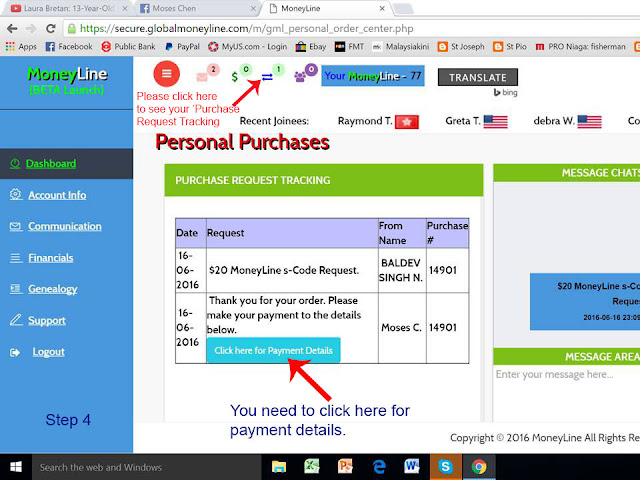Open the Malaysiakini bookmark
Viewport: 640px width, 480px height.
[400, 47]
